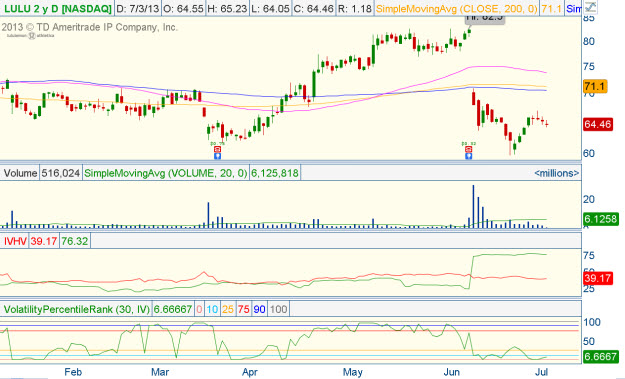Click the D: 7/3/13 date readout

pyautogui.click(x=138, y=8)
